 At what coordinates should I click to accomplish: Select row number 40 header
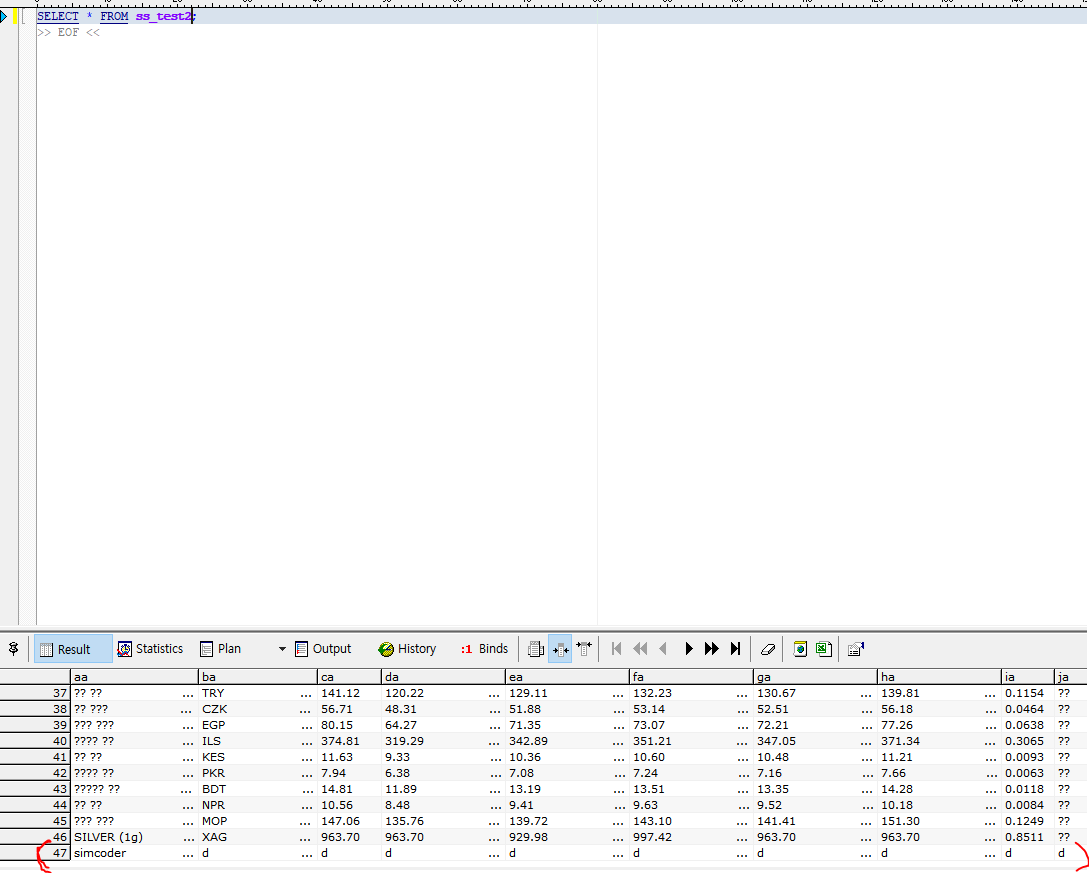(x=35, y=741)
